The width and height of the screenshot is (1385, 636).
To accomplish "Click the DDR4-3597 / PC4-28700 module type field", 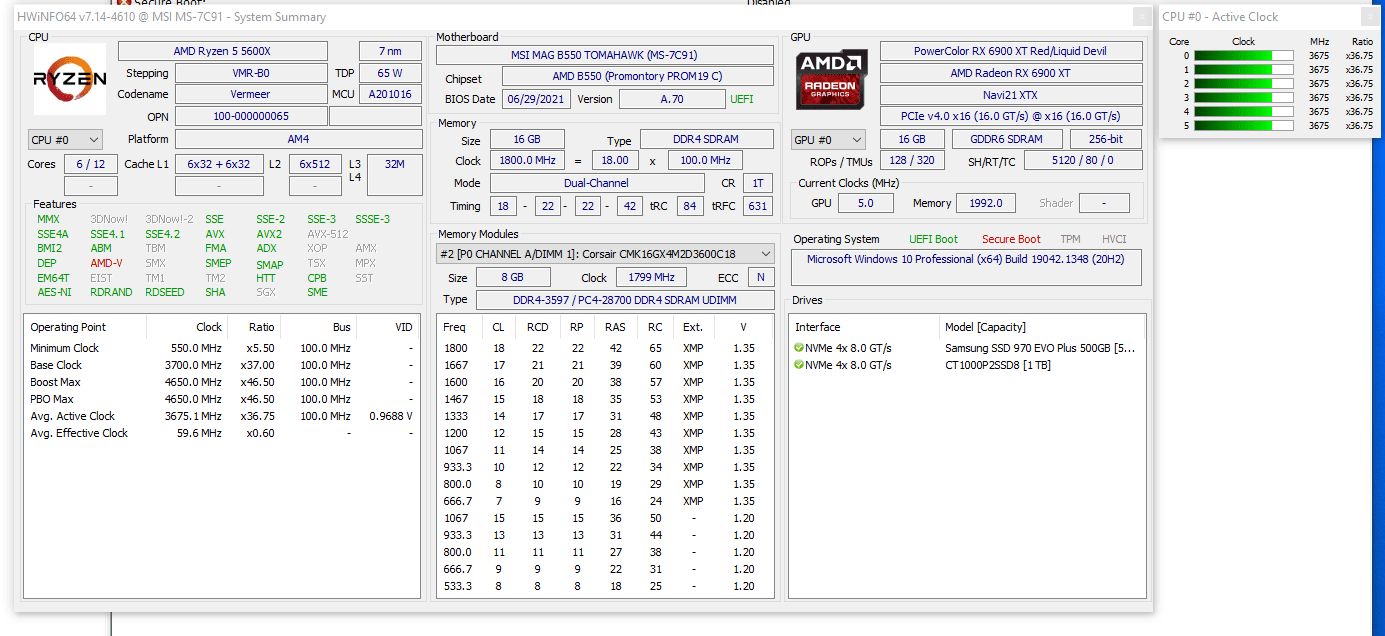I will click(x=625, y=300).
